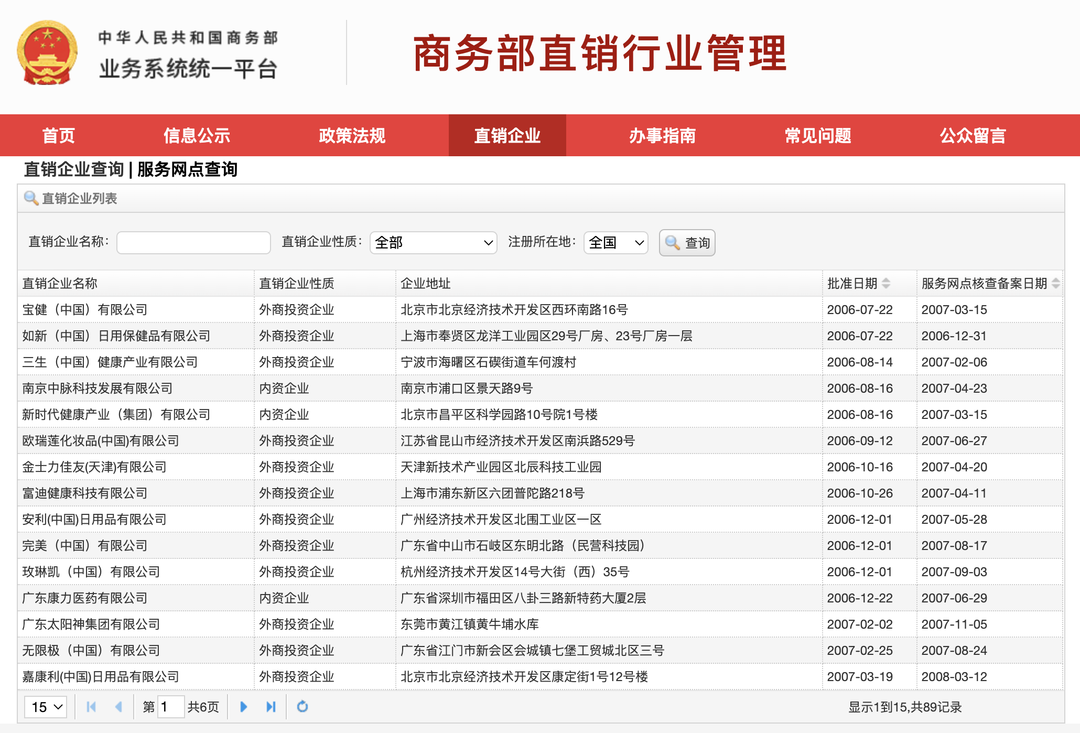Select the 三生（中国）健康产业有限公司 row
The height and width of the screenshot is (733, 1080).
(x=540, y=362)
